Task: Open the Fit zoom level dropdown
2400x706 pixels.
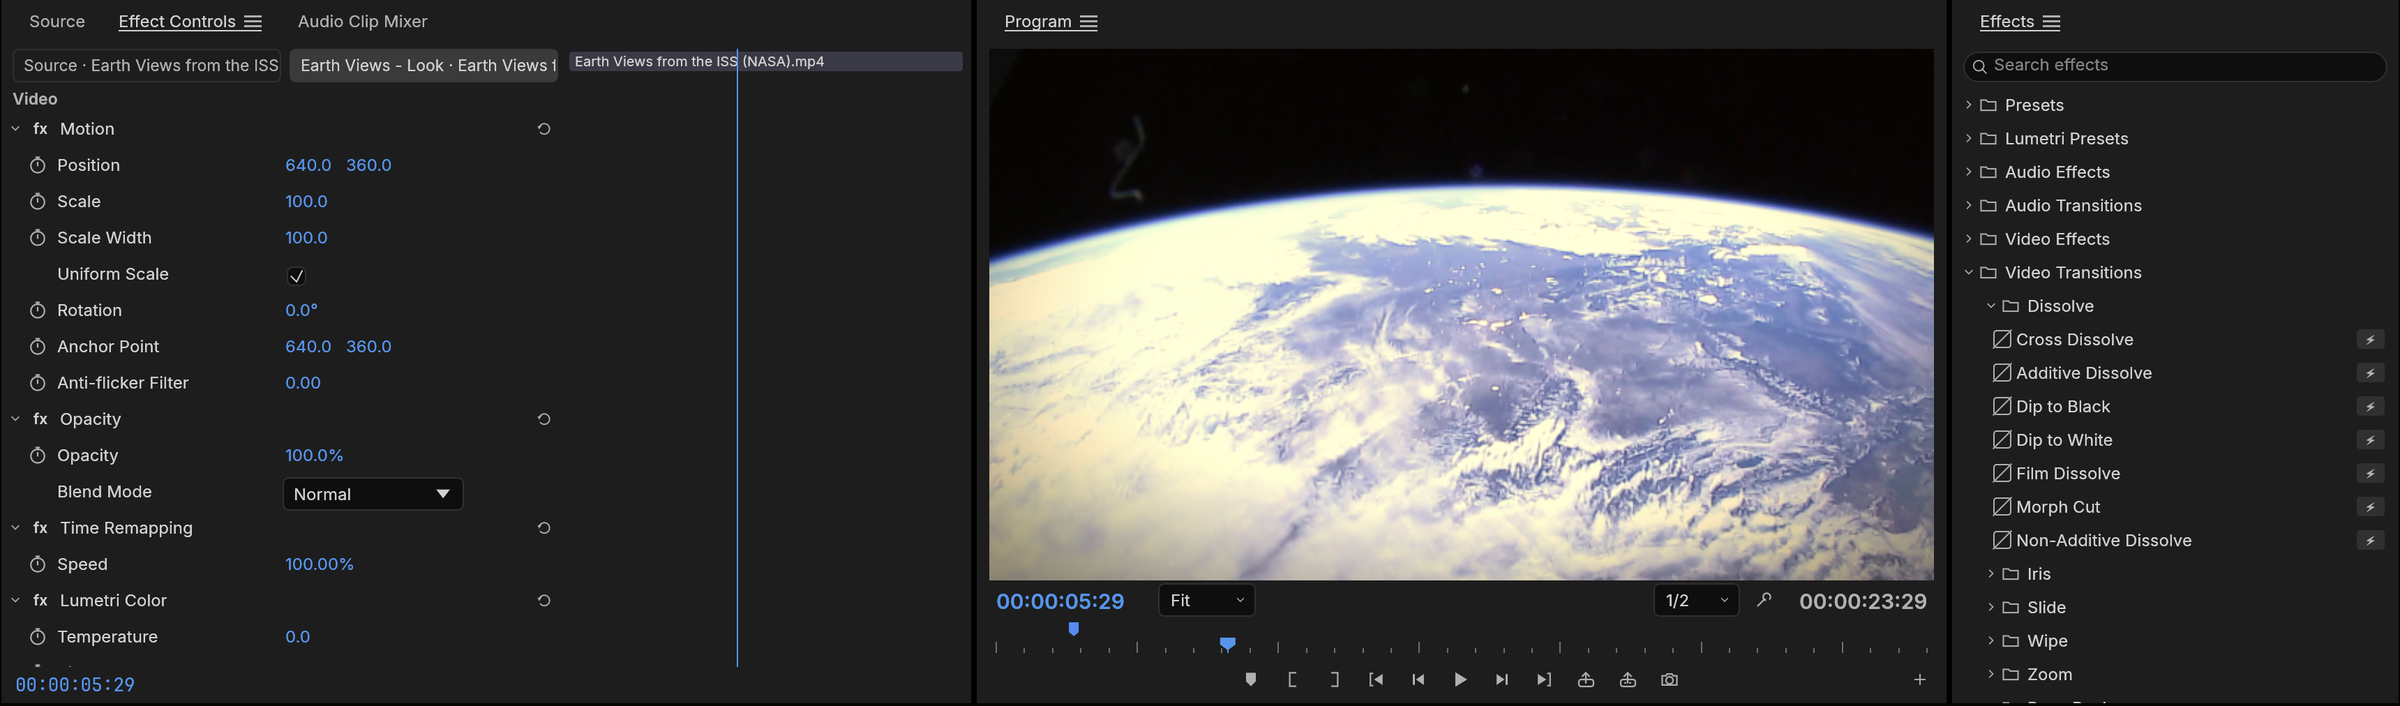Action: click(1207, 601)
